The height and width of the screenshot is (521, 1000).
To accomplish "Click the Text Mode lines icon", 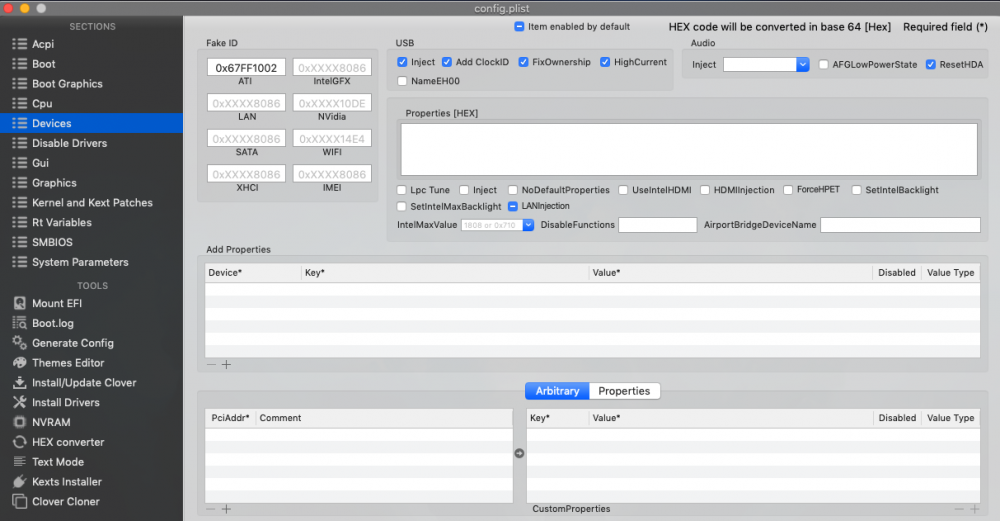I will 20,461.
